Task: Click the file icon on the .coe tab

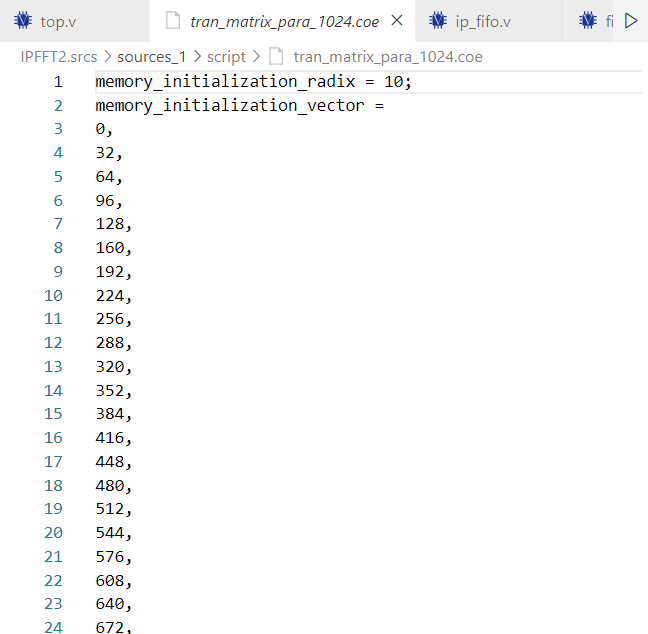Action: 173,20
